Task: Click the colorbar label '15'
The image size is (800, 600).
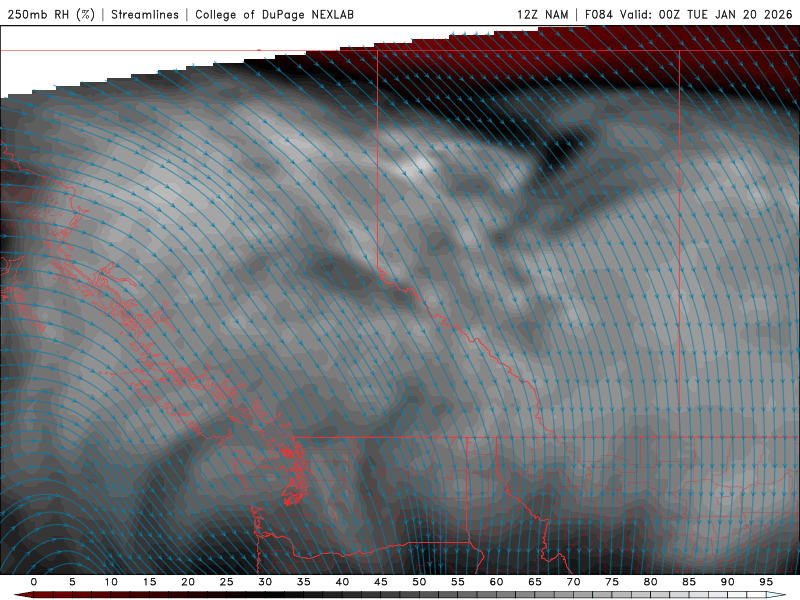Action: (149, 582)
